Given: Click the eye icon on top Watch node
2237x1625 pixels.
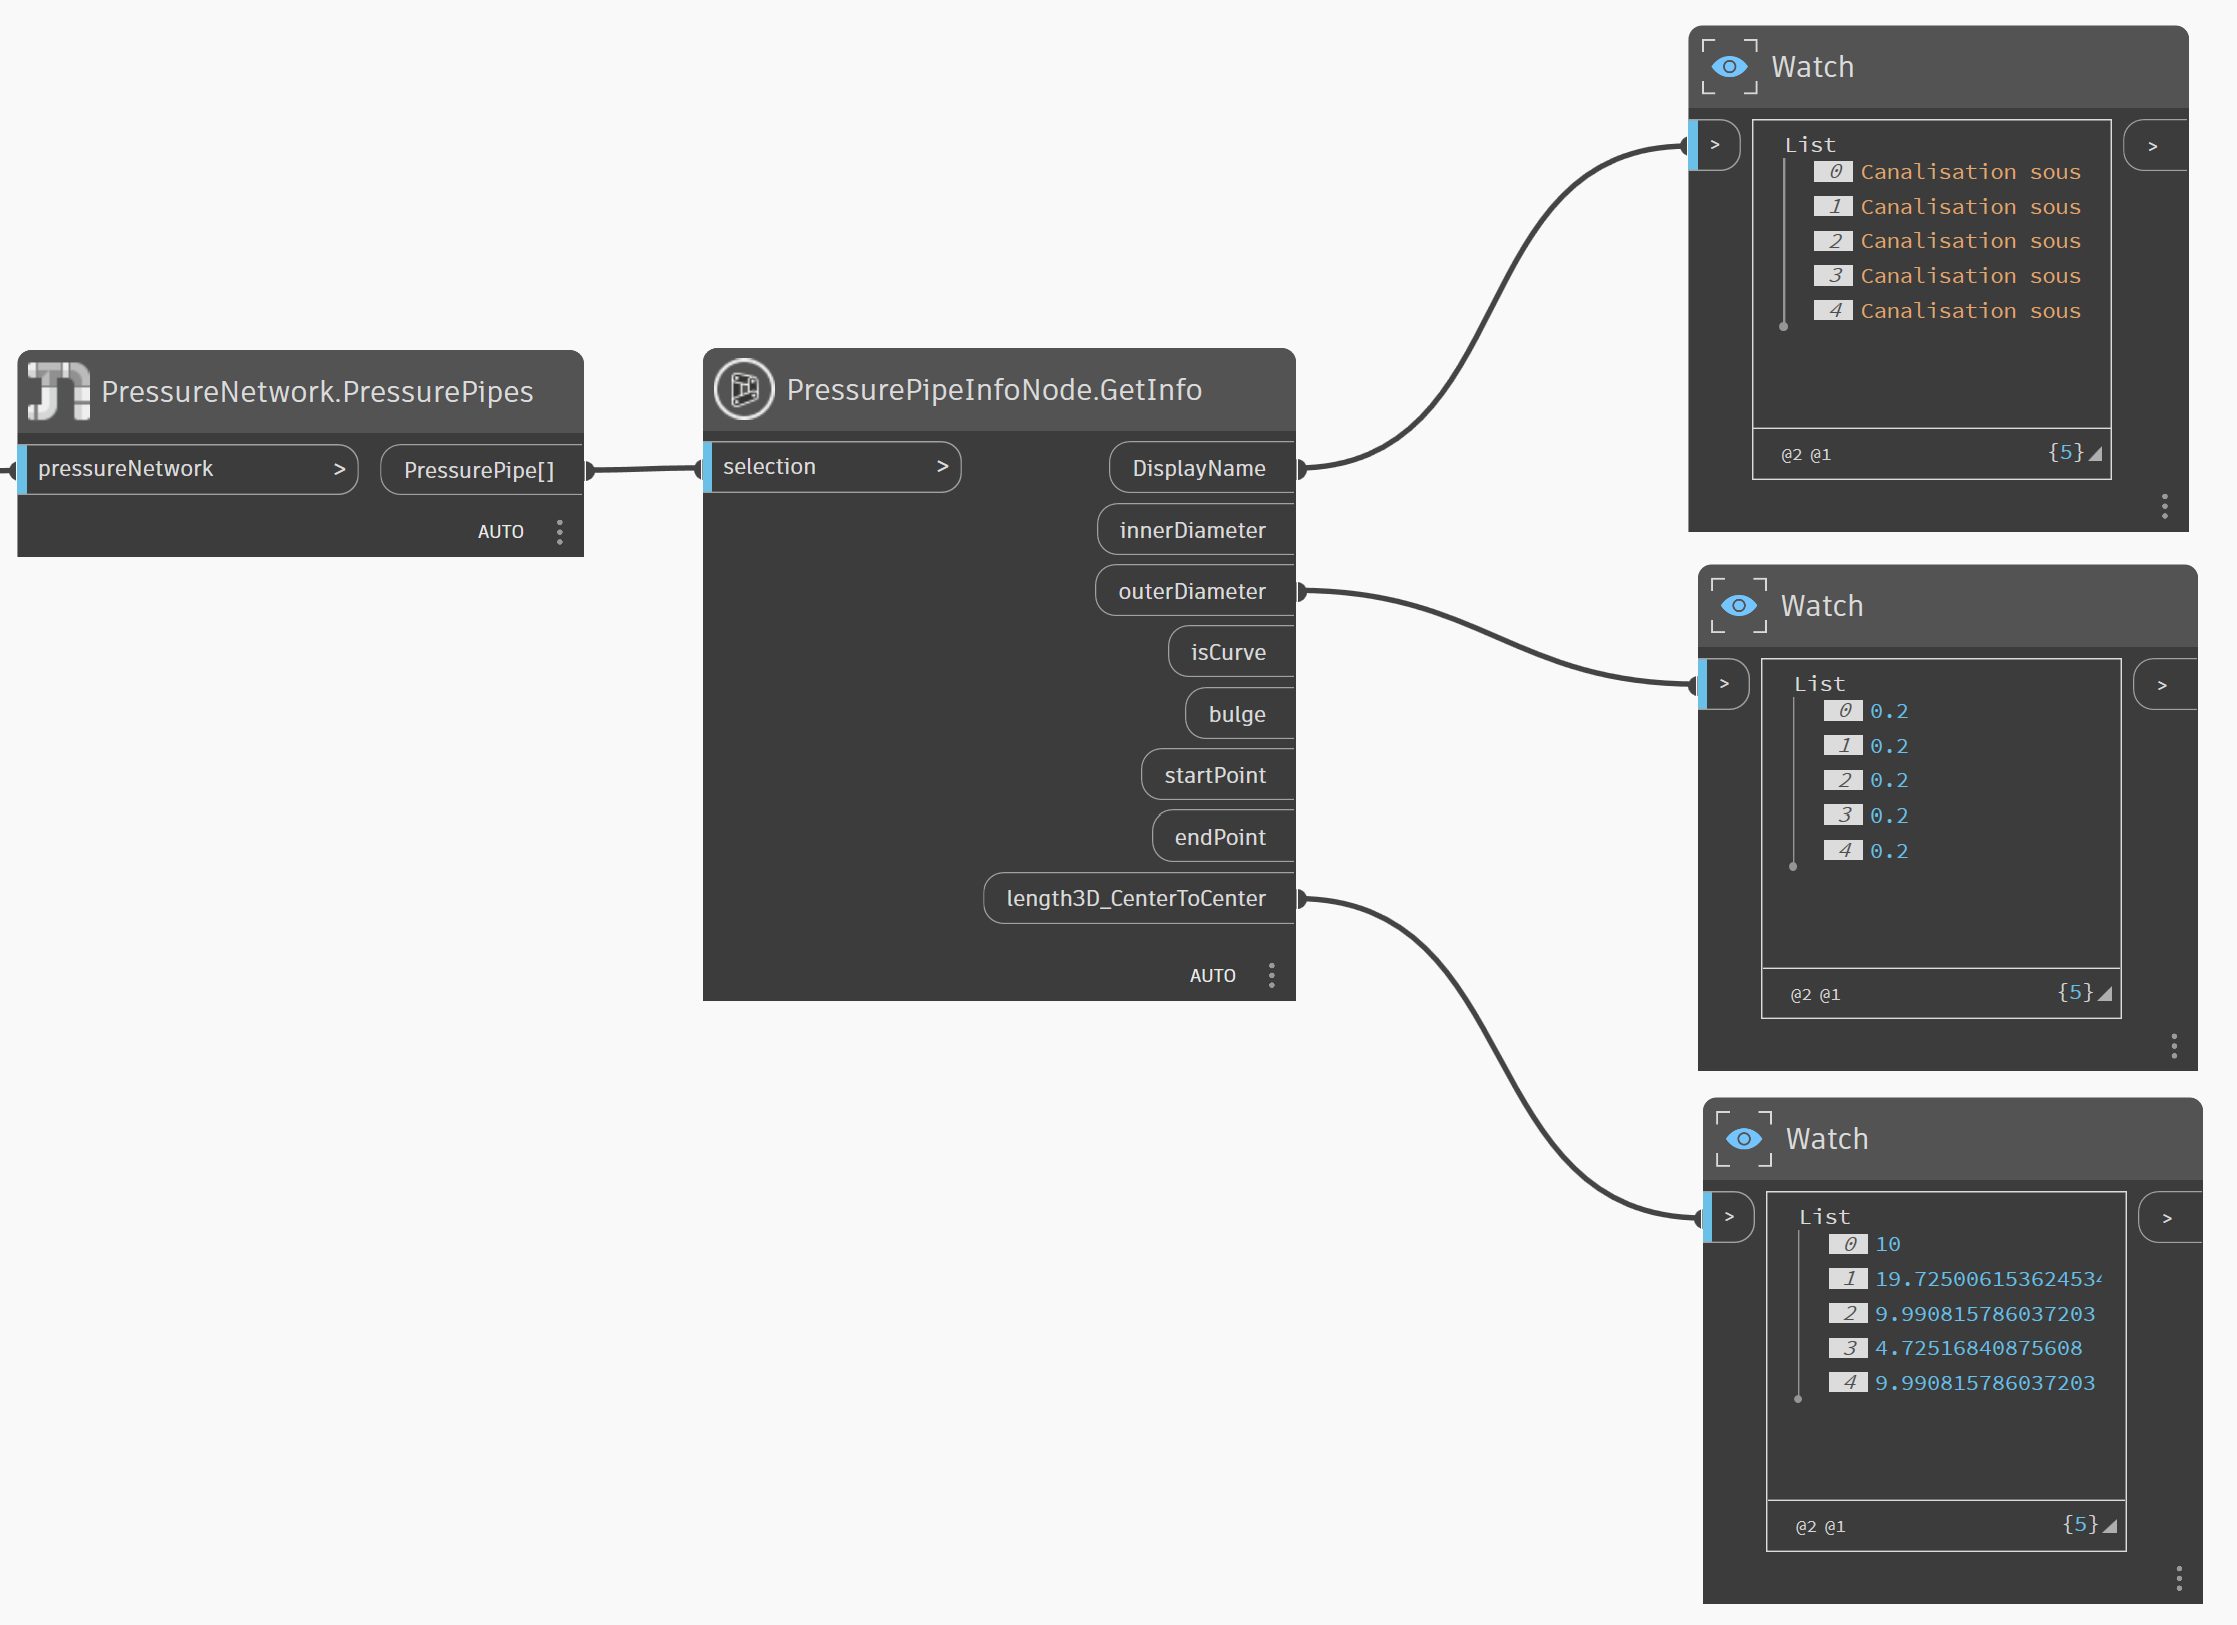Looking at the screenshot, I should pyautogui.click(x=1729, y=67).
